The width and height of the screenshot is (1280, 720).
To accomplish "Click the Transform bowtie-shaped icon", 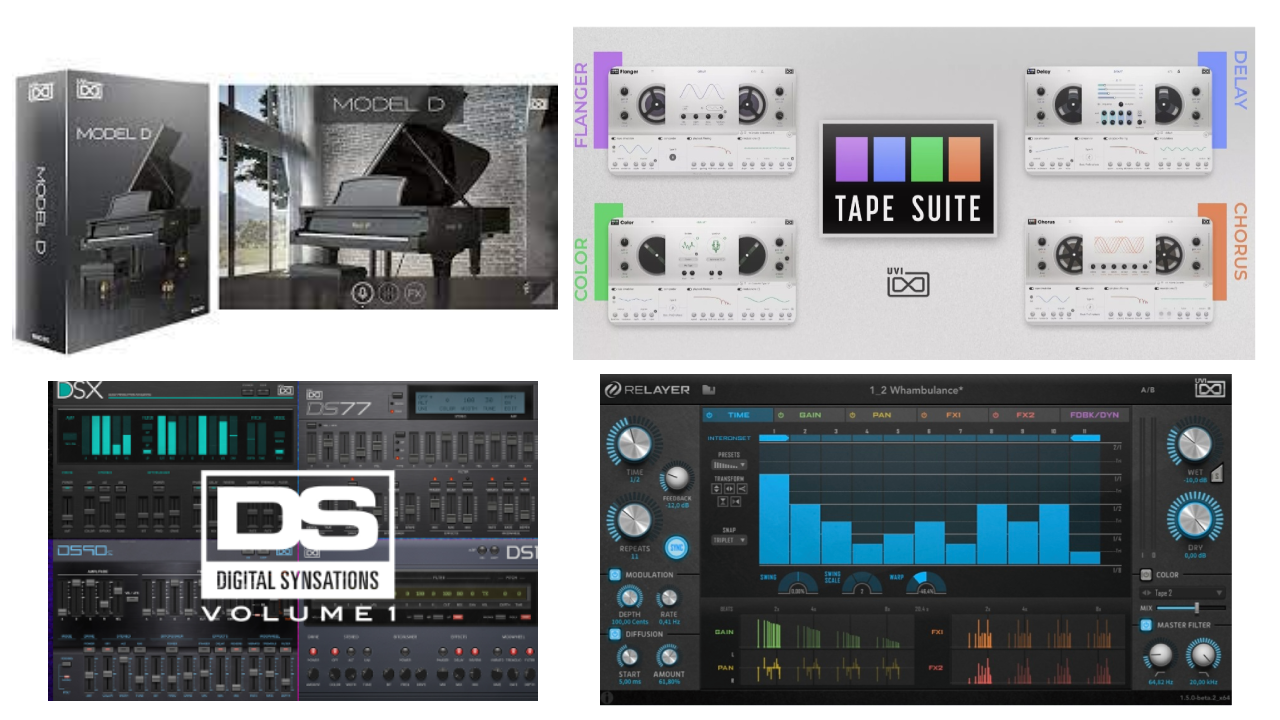I will 736,502.
